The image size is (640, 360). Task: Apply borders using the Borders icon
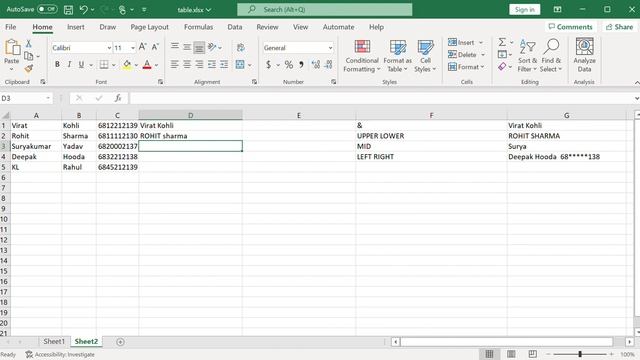pyautogui.click(x=104, y=64)
